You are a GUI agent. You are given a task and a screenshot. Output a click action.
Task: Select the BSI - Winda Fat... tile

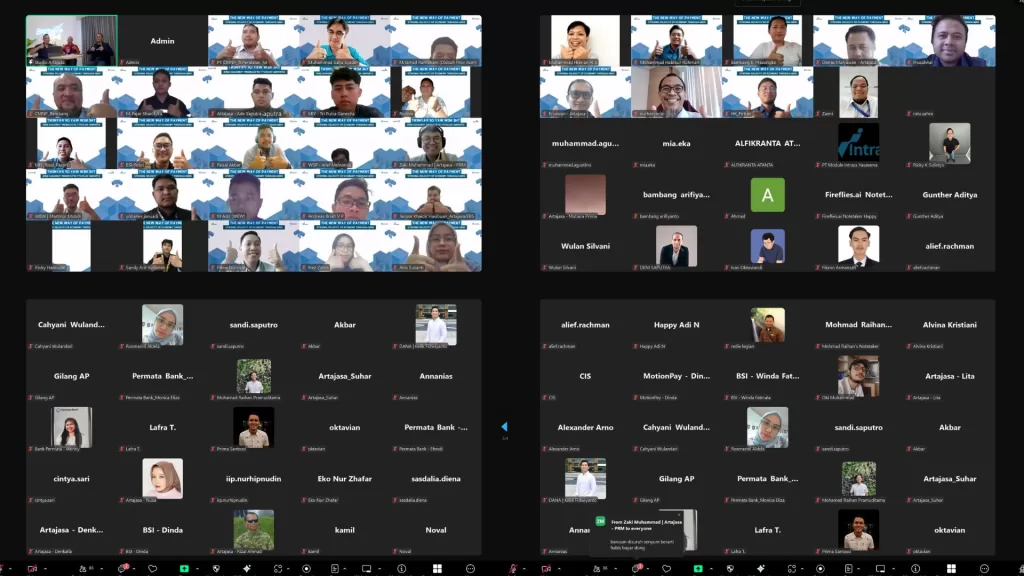pos(767,376)
